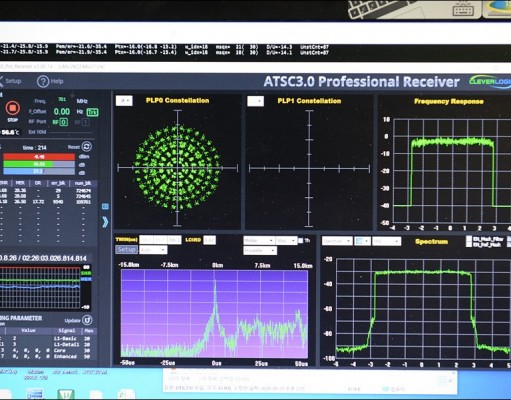Viewport: 511px width, 400px height.
Task: Expand the panel with the double-chevron arrow
Action: (105, 222)
